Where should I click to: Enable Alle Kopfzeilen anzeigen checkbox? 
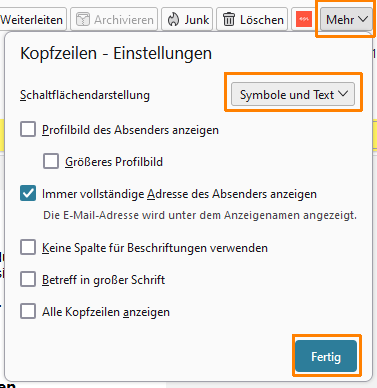[28, 312]
